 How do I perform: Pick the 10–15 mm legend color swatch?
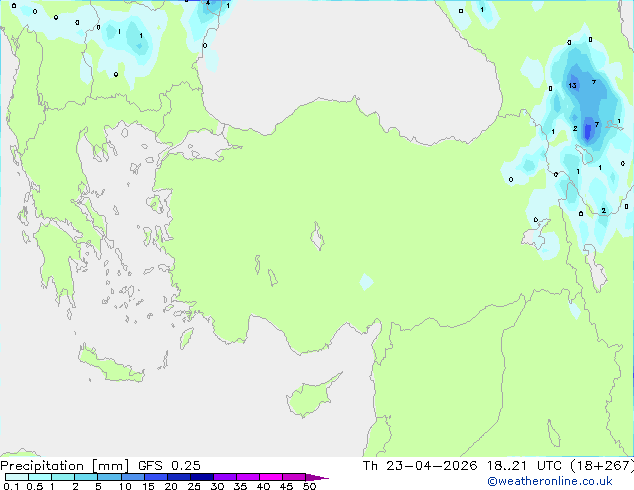tap(132, 477)
